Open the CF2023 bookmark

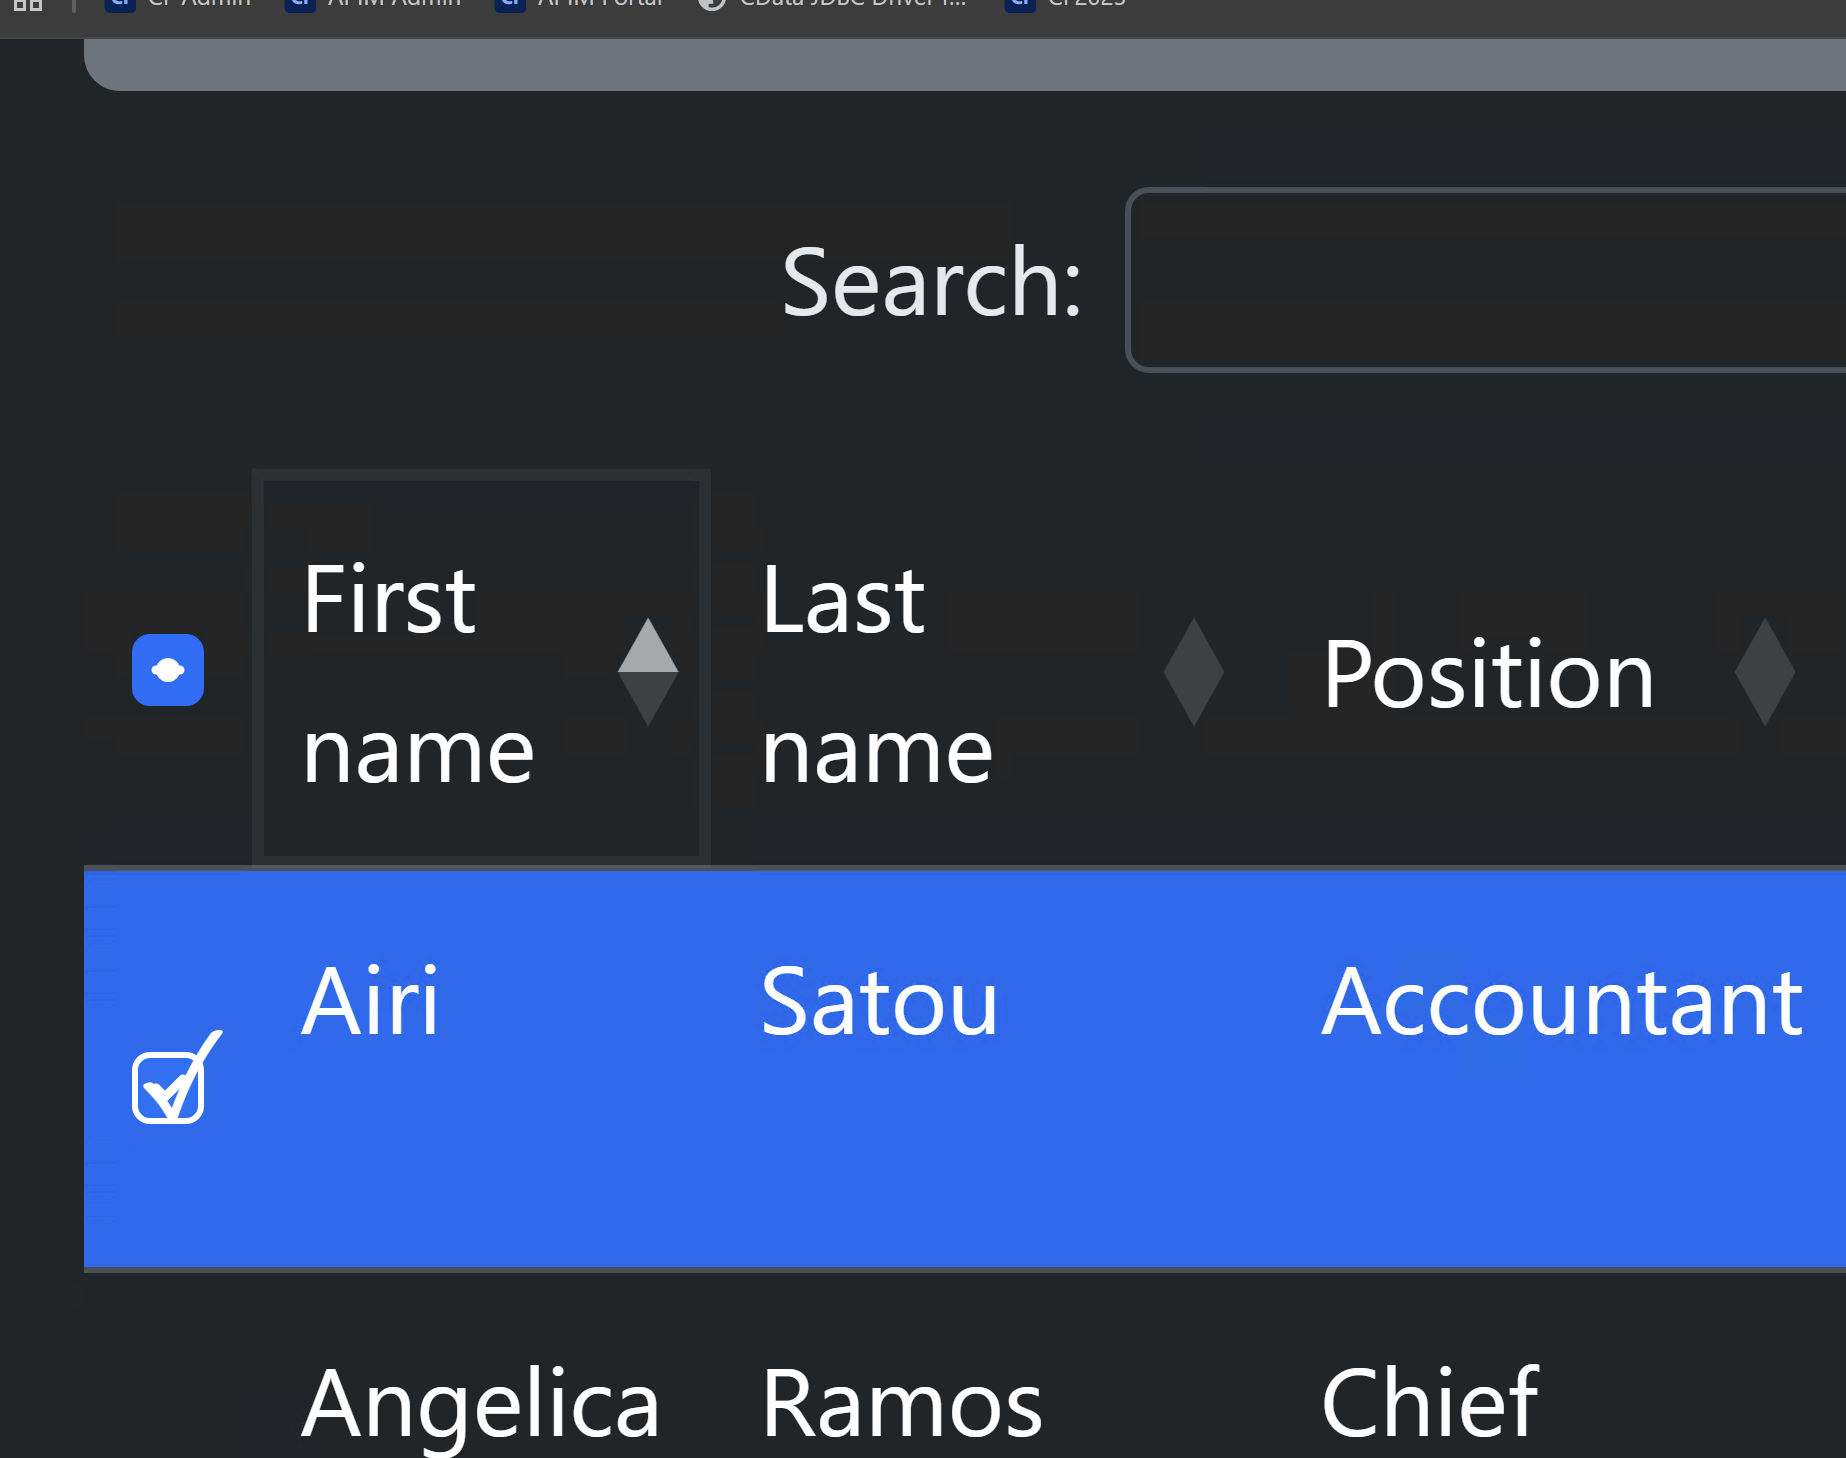[x=1068, y=5]
